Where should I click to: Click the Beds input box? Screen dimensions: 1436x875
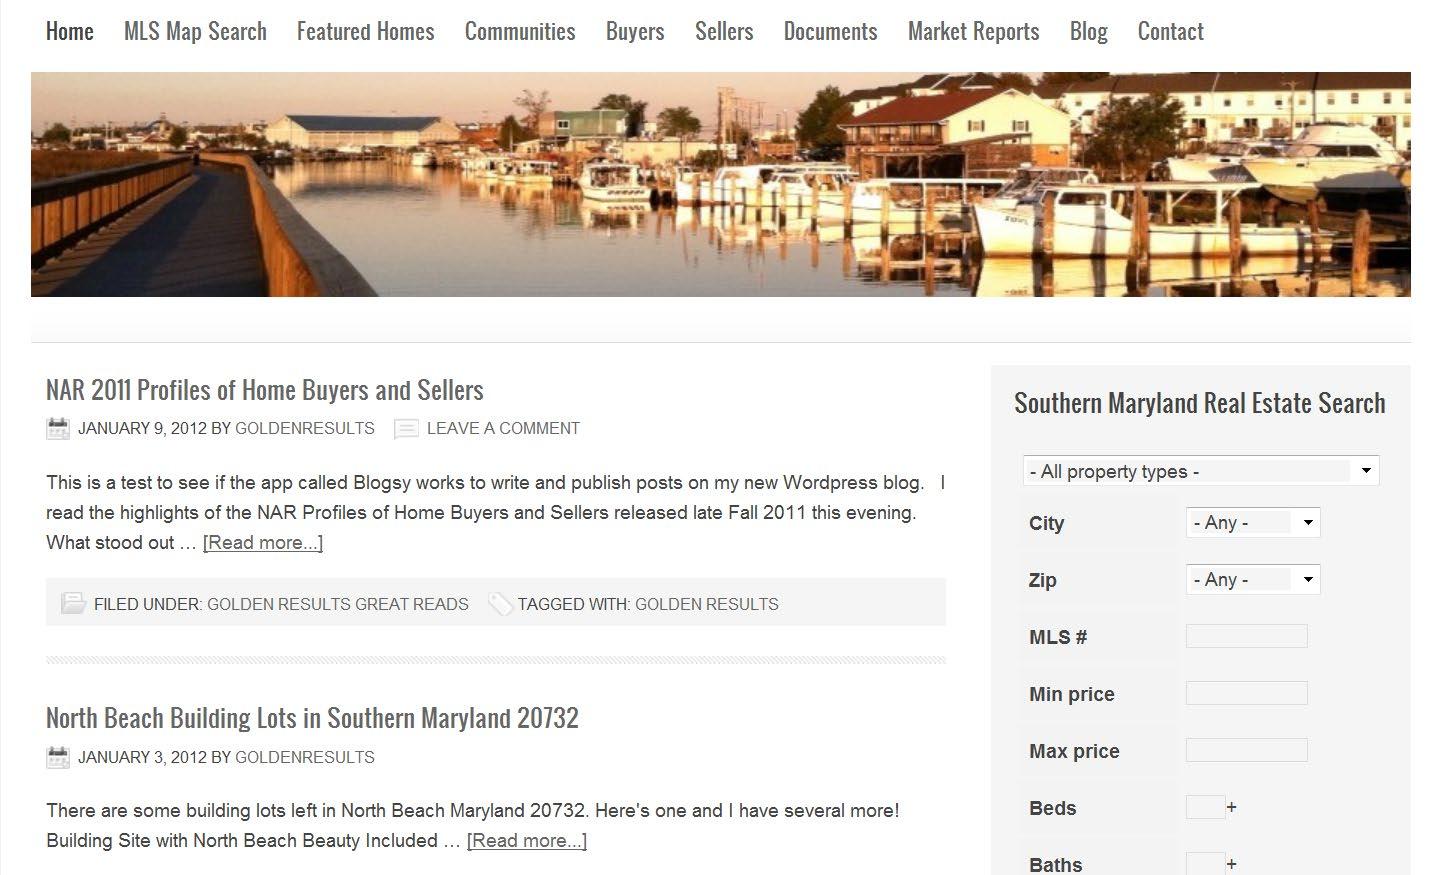click(1205, 807)
